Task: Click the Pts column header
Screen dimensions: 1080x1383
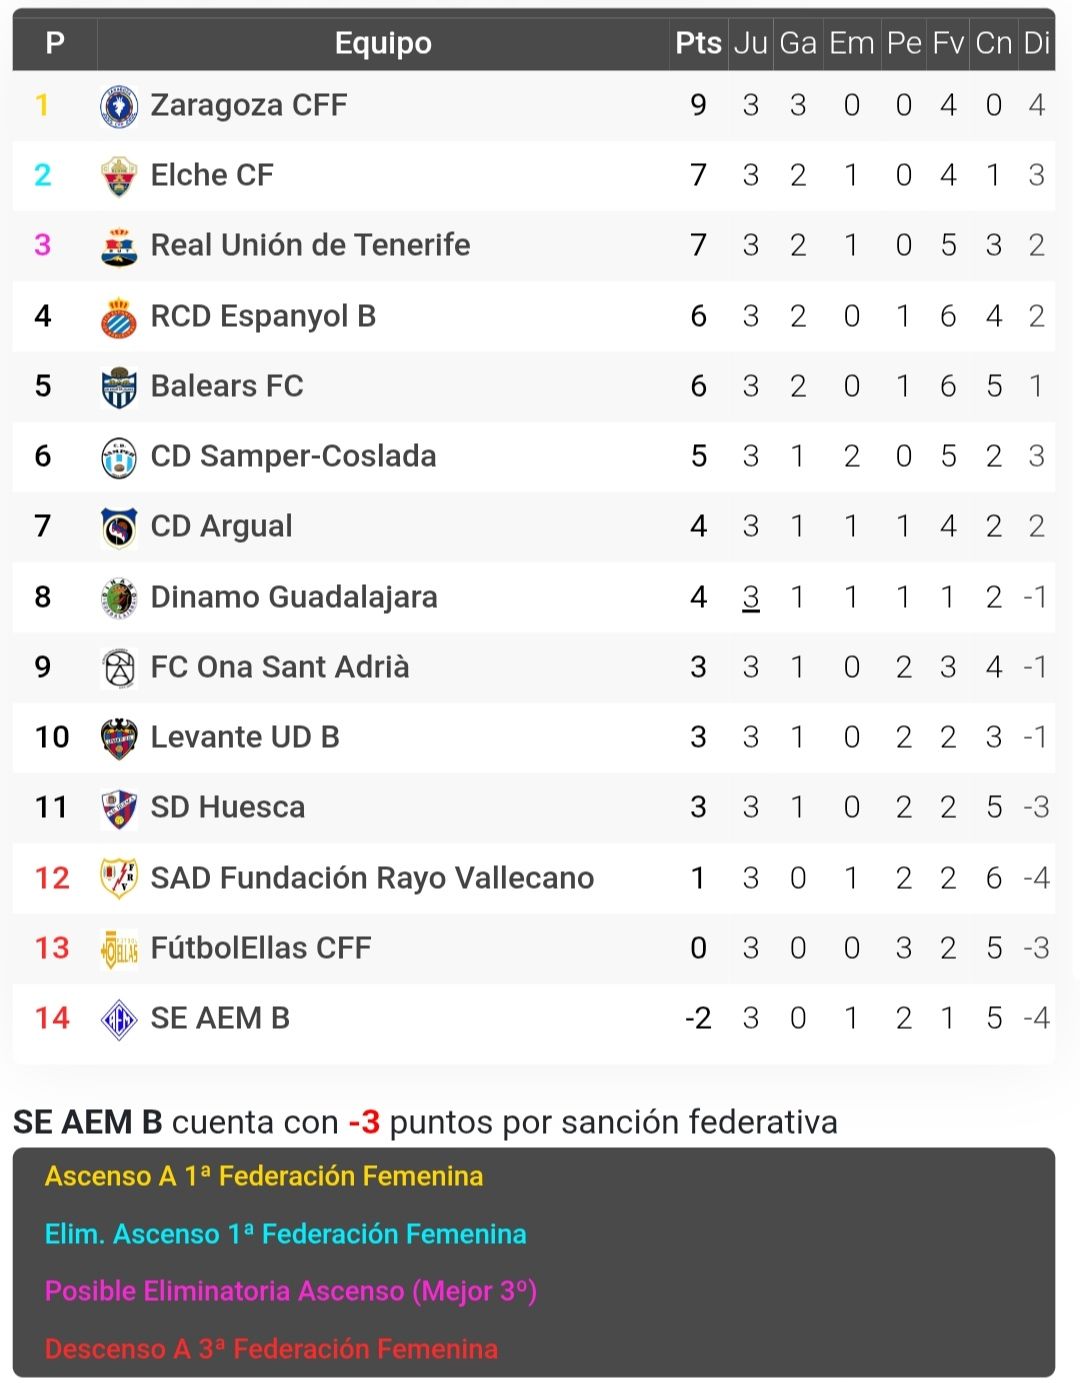Action: (x=698, y=43)
